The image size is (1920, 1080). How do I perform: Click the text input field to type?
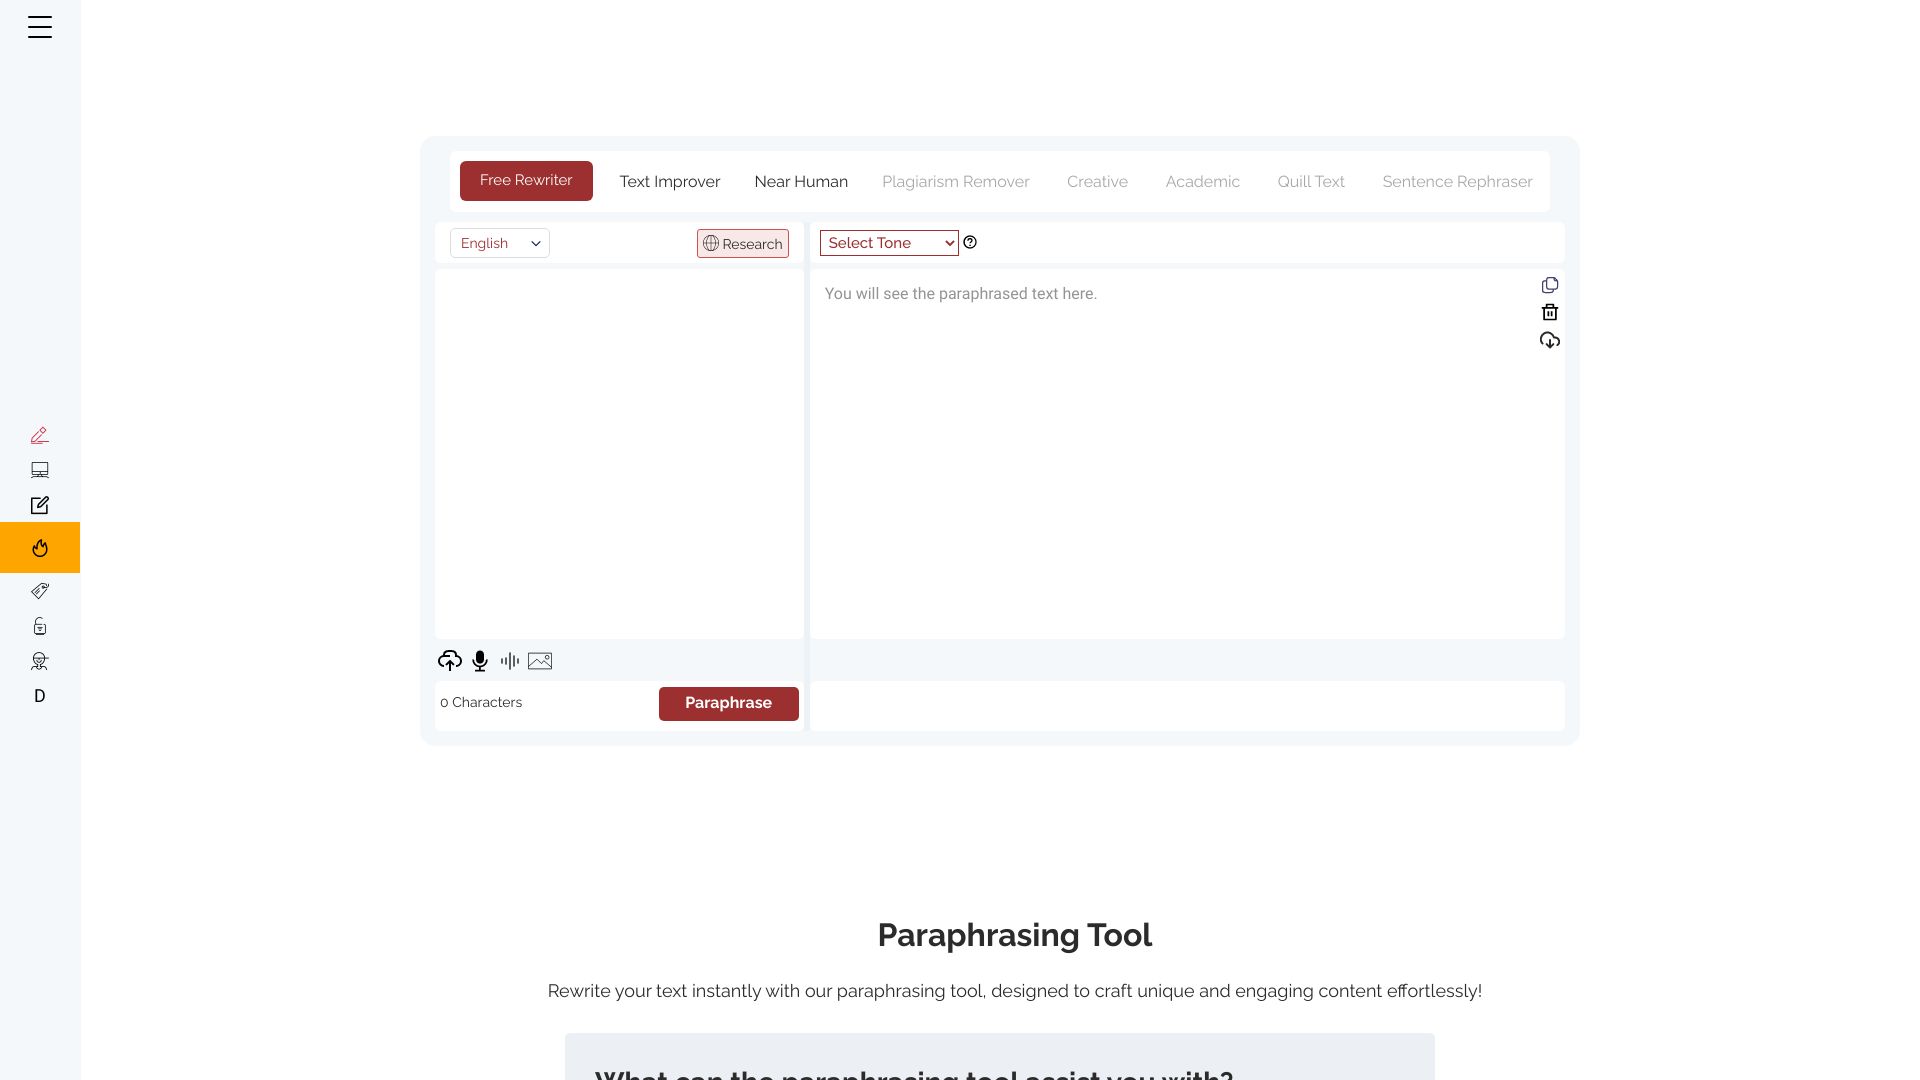[616, 454]
